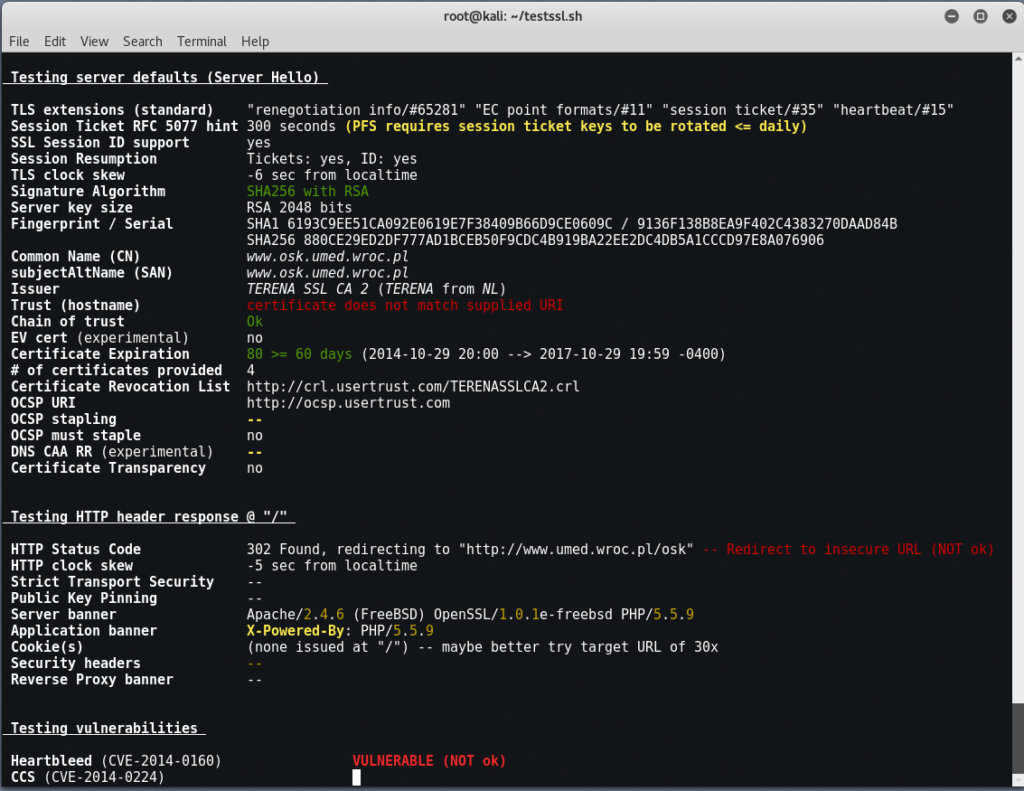Open the File menu

[x=19, y=41]
